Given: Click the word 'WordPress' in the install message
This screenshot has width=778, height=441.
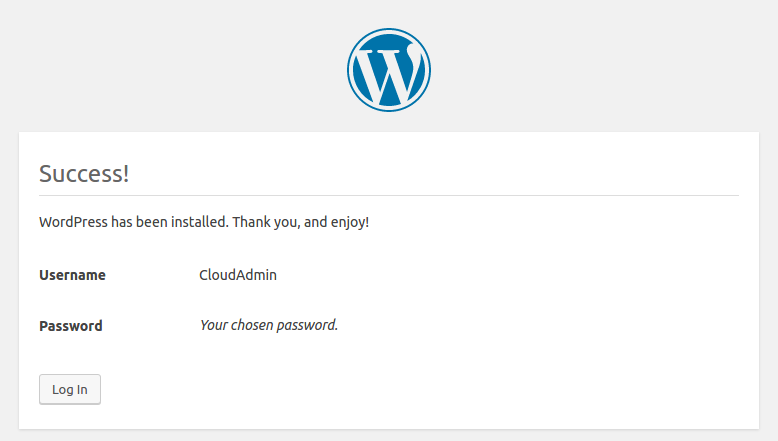Looking at the screenshot, I should [74, 221].
